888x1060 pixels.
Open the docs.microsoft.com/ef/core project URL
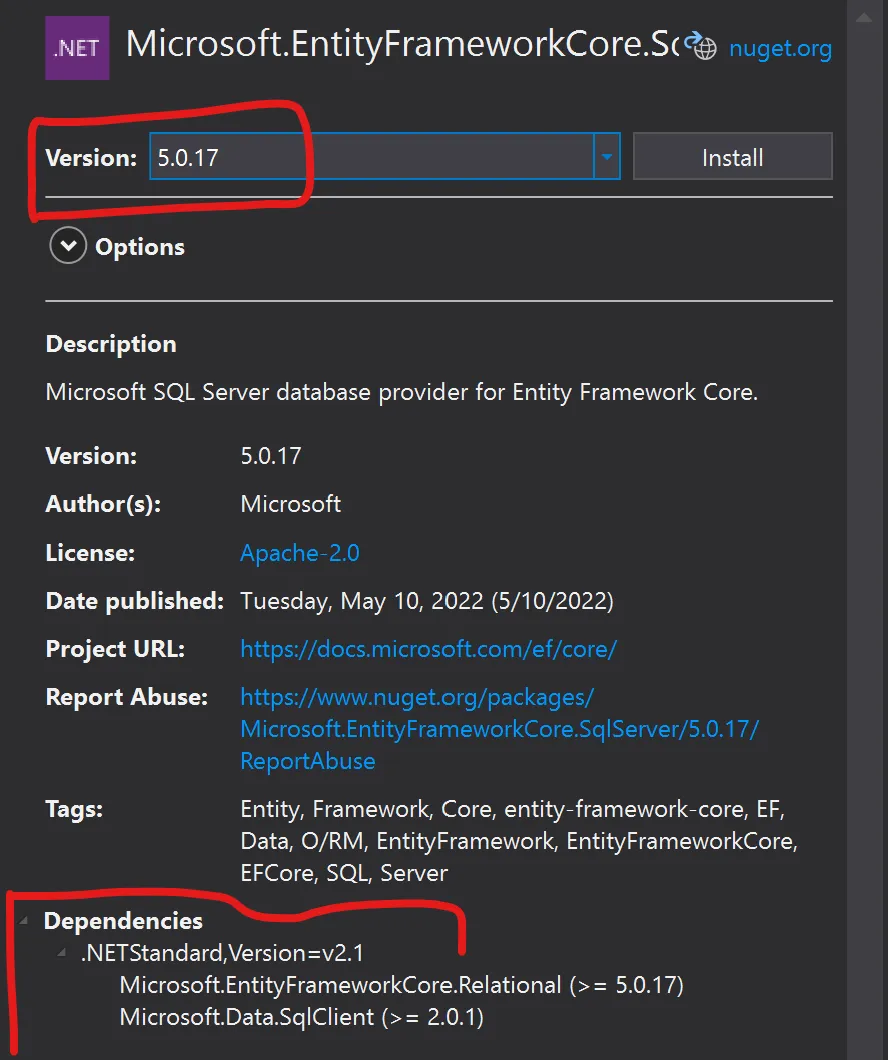428,649
